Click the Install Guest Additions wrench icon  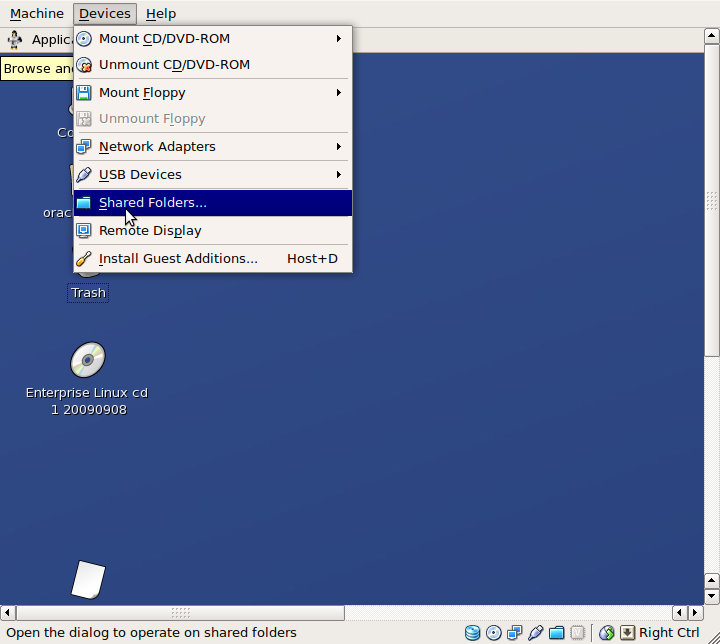pos(84,259)
